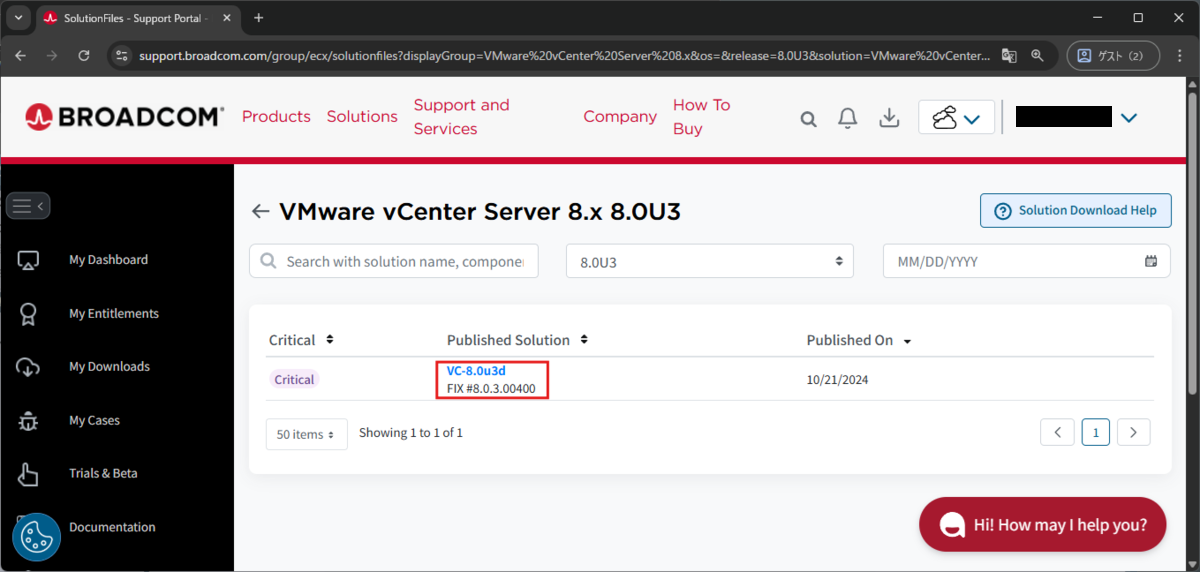This screenshot has width=1200, height=572.
Task: Go to next page arrow
Action: click(1133, 432)
